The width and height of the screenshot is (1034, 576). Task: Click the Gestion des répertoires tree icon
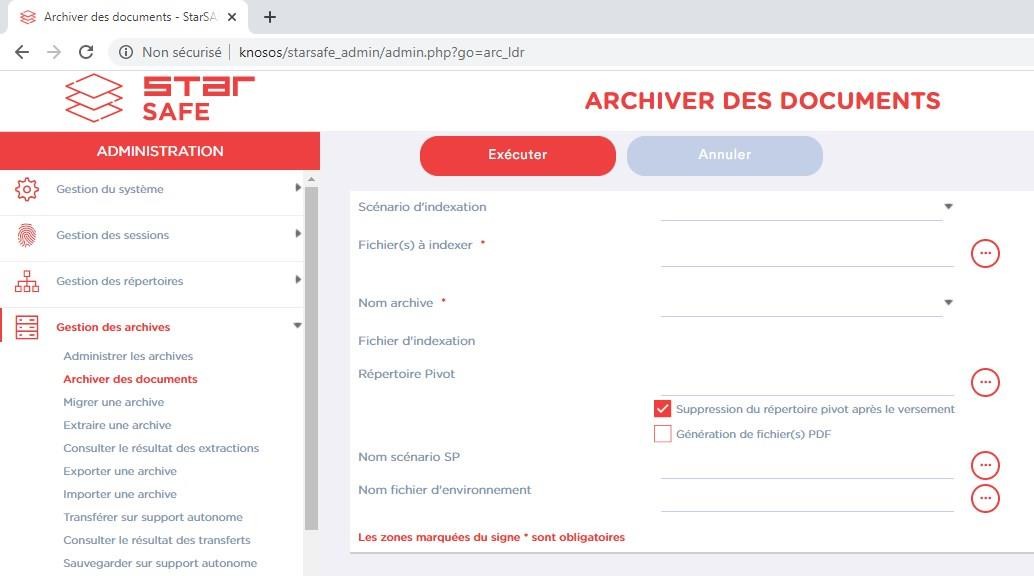[x=27, y=281]
